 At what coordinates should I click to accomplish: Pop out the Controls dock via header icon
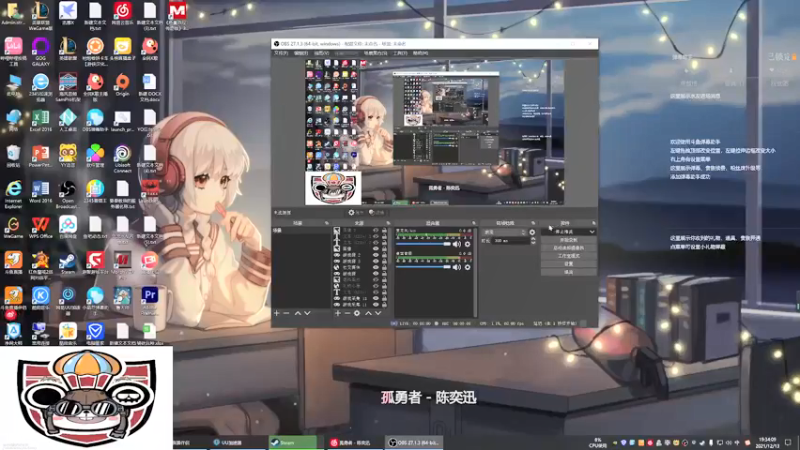point(594,223)
